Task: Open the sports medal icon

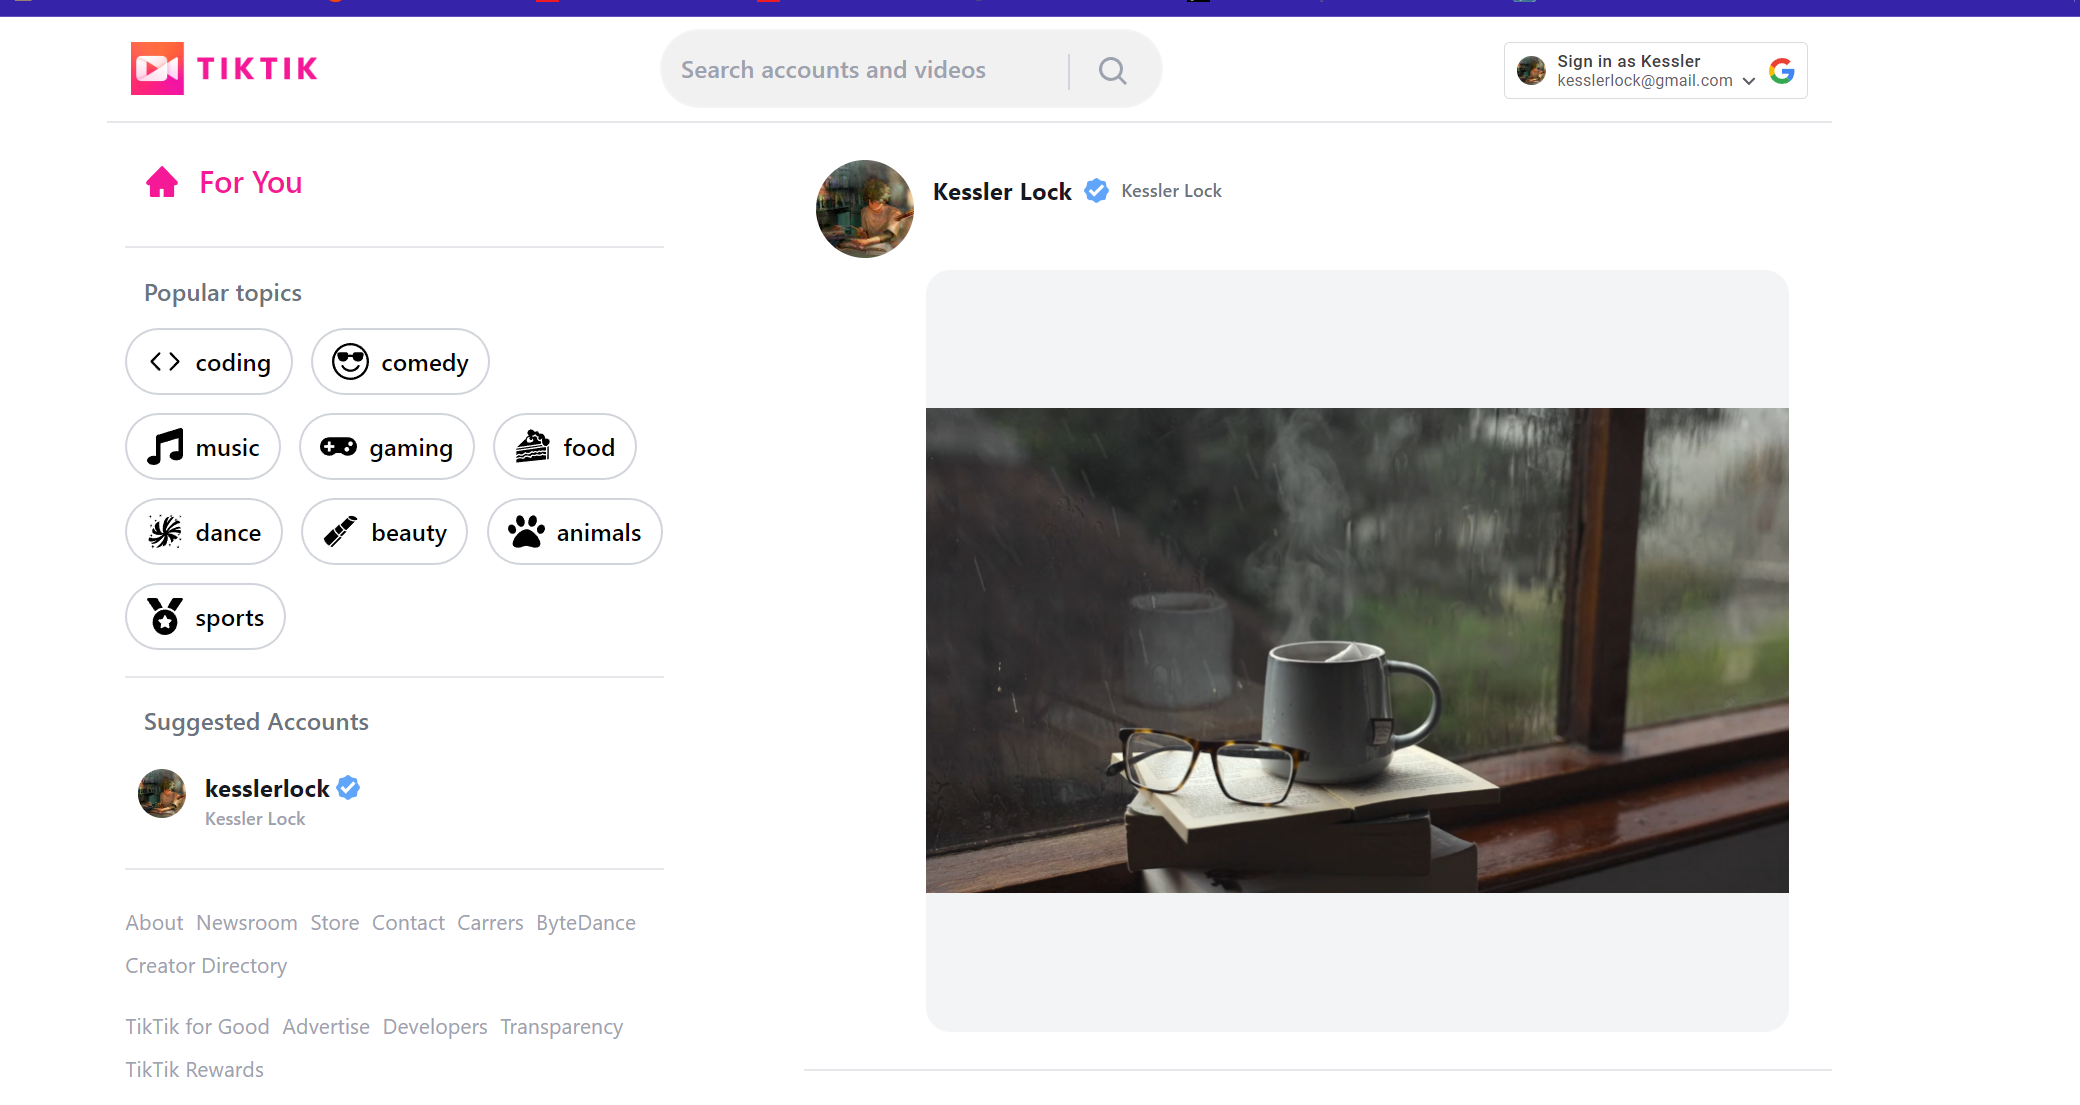Action: coord(165,617)
